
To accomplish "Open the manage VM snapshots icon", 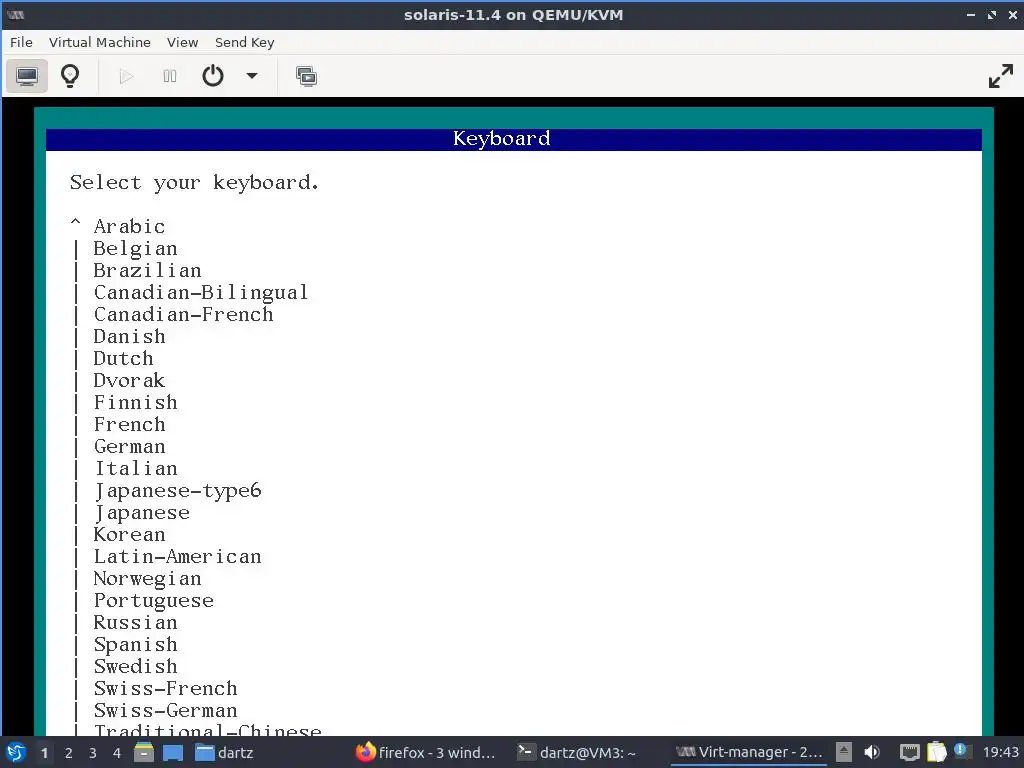I will pyautogui.click(x=306, y=76).
